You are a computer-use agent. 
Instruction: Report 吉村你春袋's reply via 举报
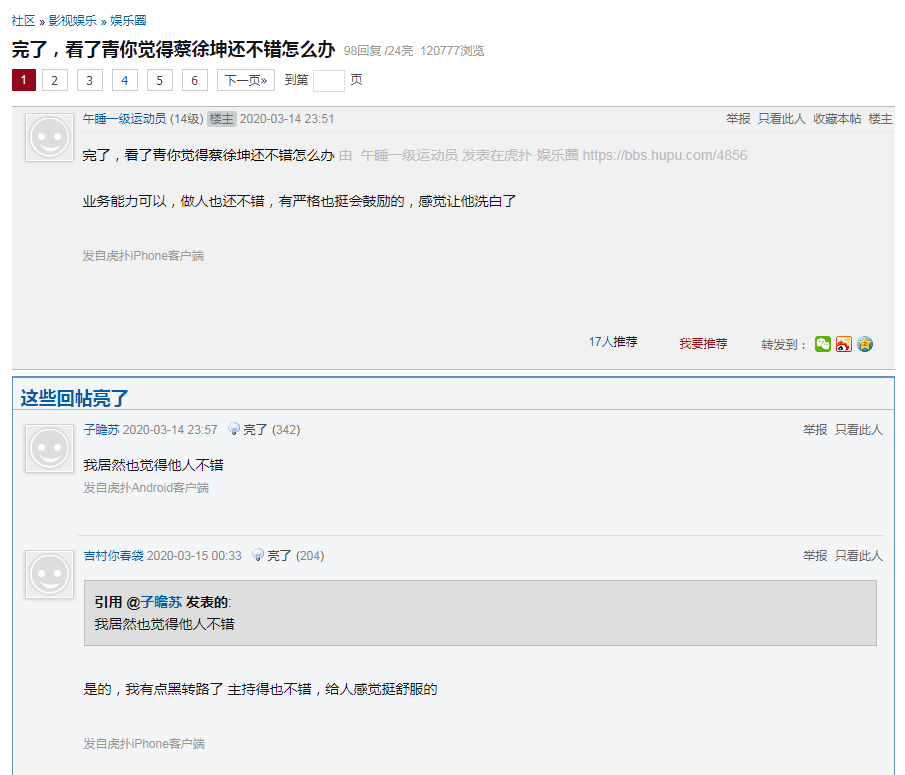[x=815, y=556]
